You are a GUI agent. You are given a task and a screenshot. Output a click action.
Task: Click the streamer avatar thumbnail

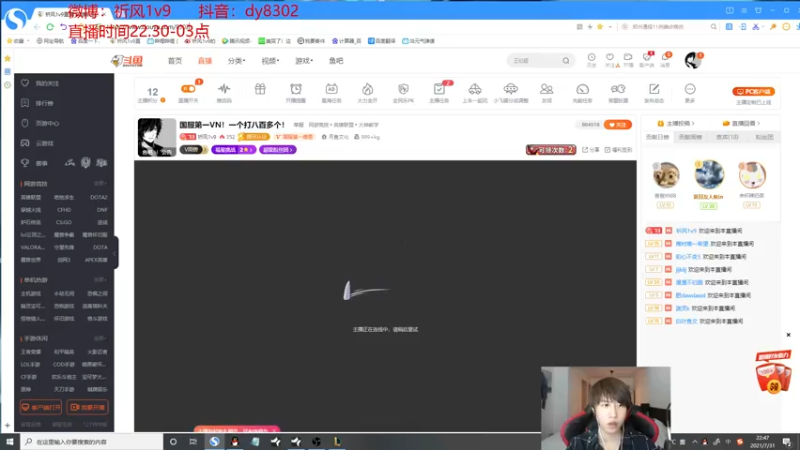[157, 137]
